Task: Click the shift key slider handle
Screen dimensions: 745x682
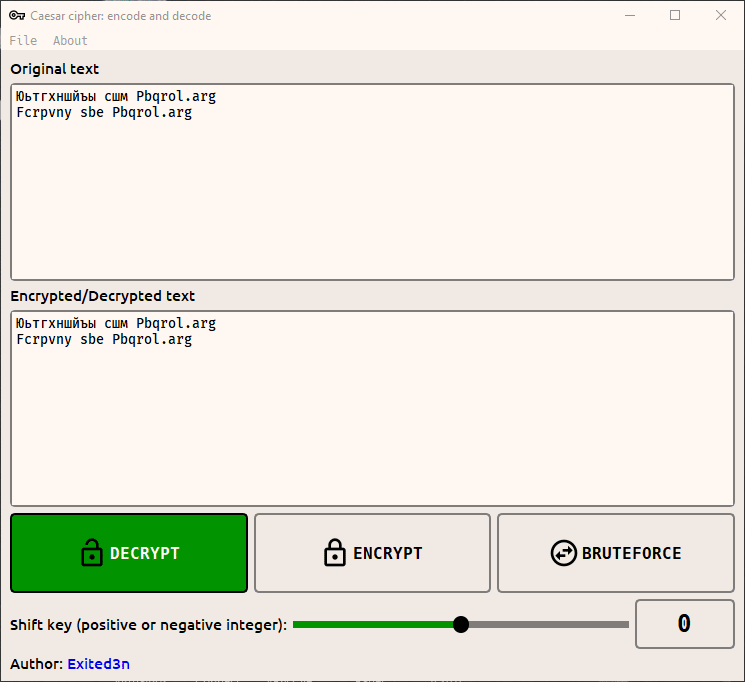Action: pos(460,624)
